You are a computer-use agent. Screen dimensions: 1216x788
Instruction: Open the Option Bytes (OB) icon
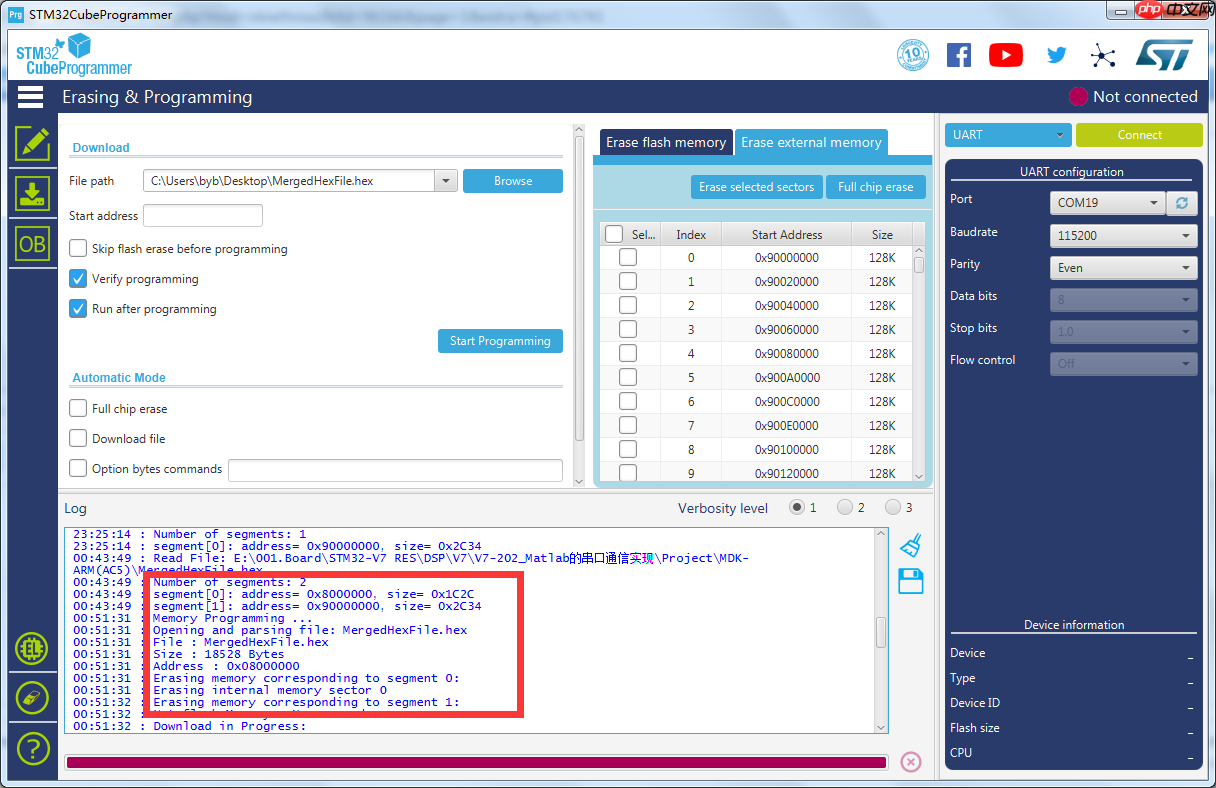click(32, 244)
